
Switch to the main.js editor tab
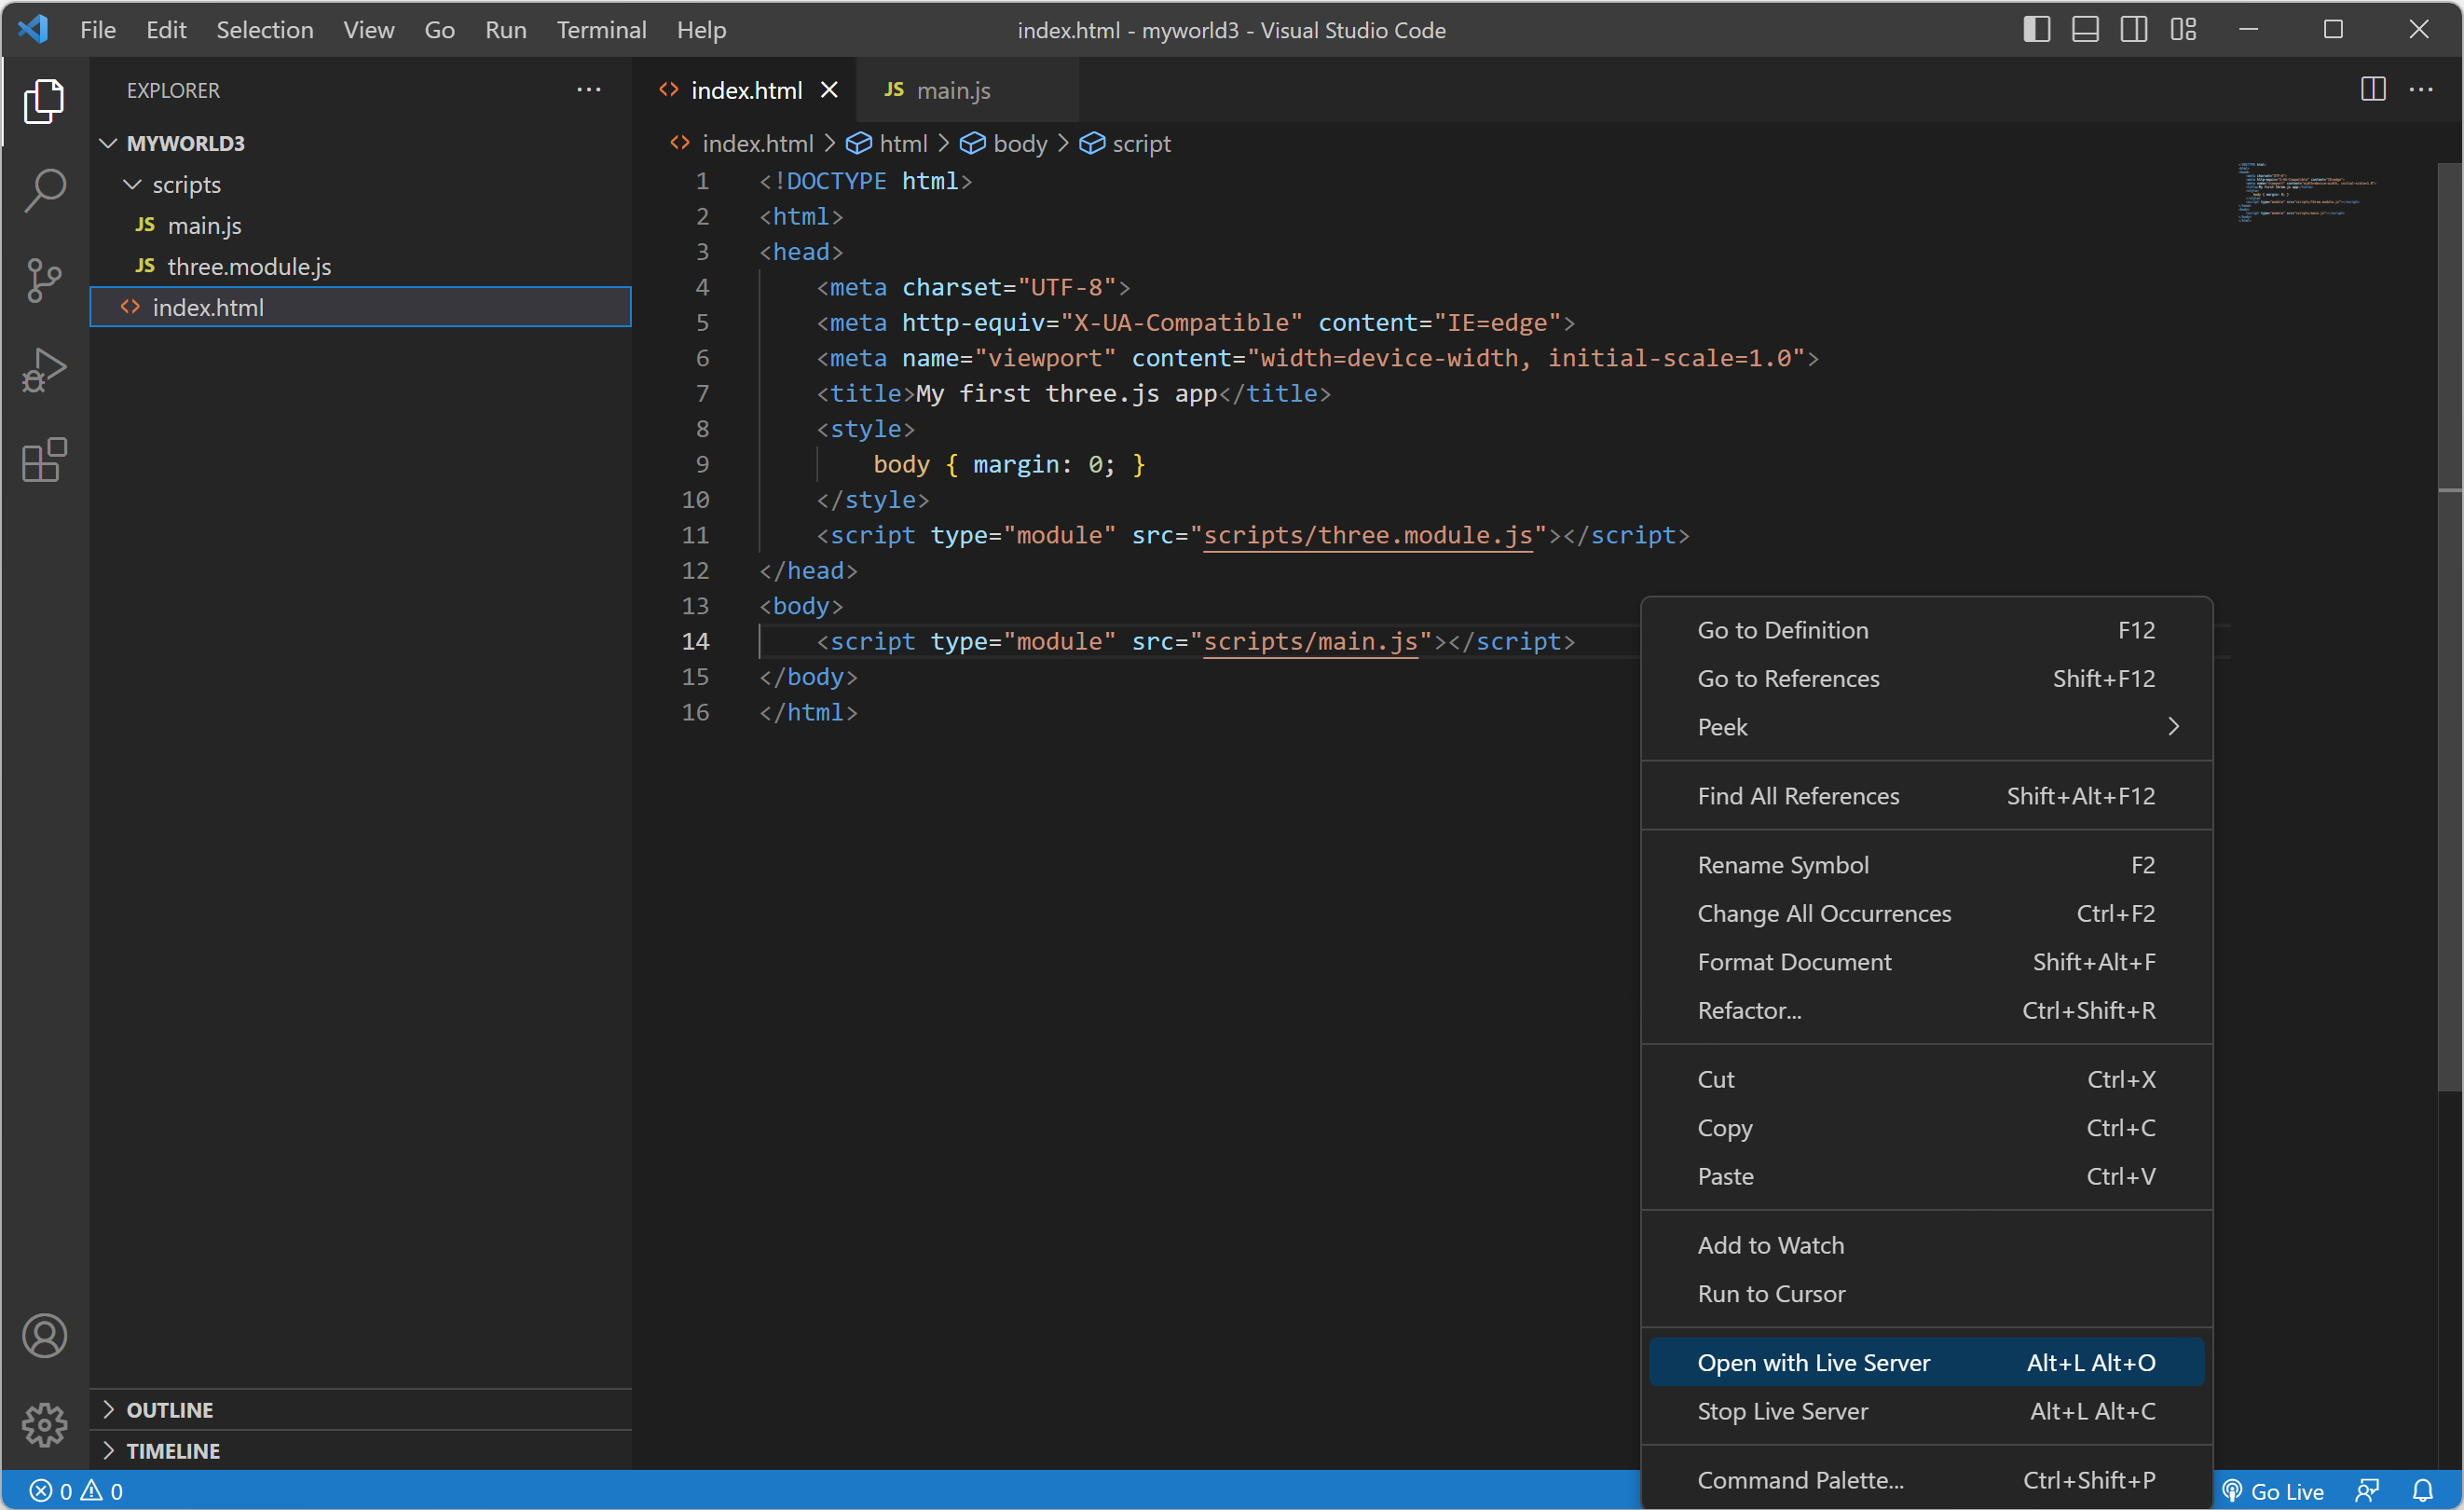[952, 90]
